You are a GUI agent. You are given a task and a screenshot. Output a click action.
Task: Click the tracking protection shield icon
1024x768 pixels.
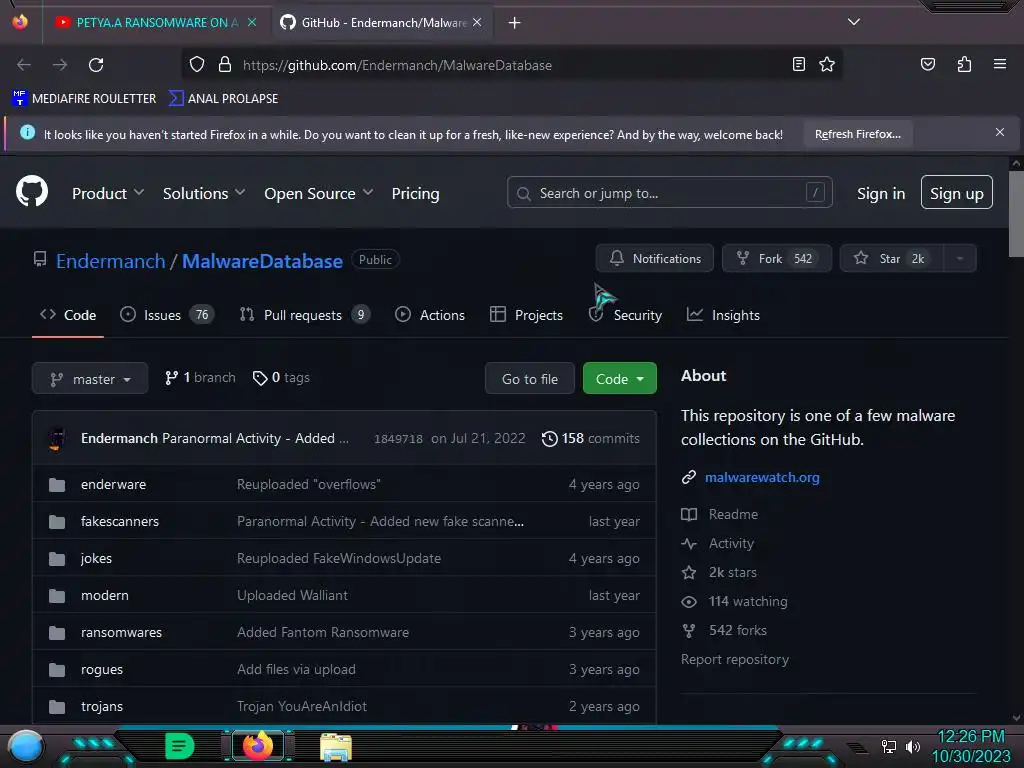pyautogui.click(x=197, y=65)
